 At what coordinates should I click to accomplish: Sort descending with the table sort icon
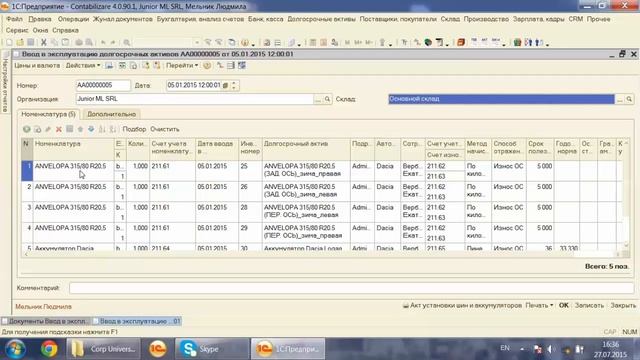point(113,129)
